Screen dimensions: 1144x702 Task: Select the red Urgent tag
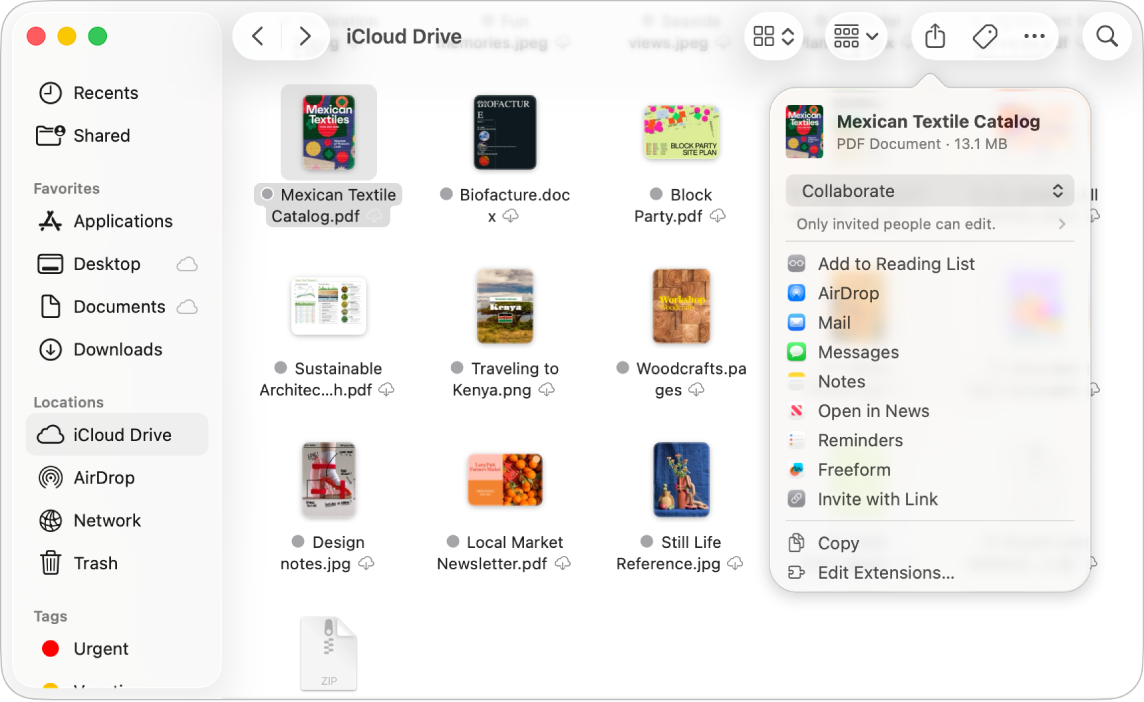tap(95, 649)
